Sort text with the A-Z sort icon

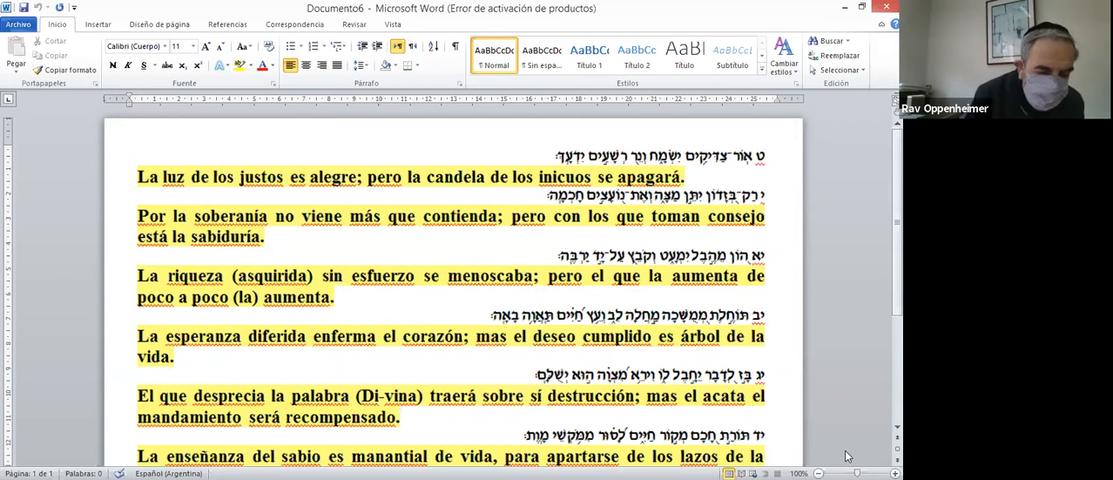coord(433,46)
